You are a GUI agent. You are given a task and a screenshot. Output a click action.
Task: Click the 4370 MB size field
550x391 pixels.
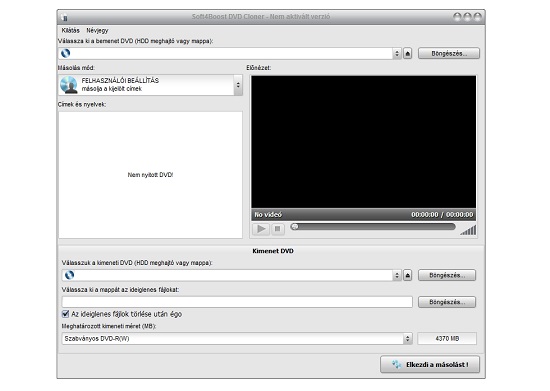(x=447, y=339)
